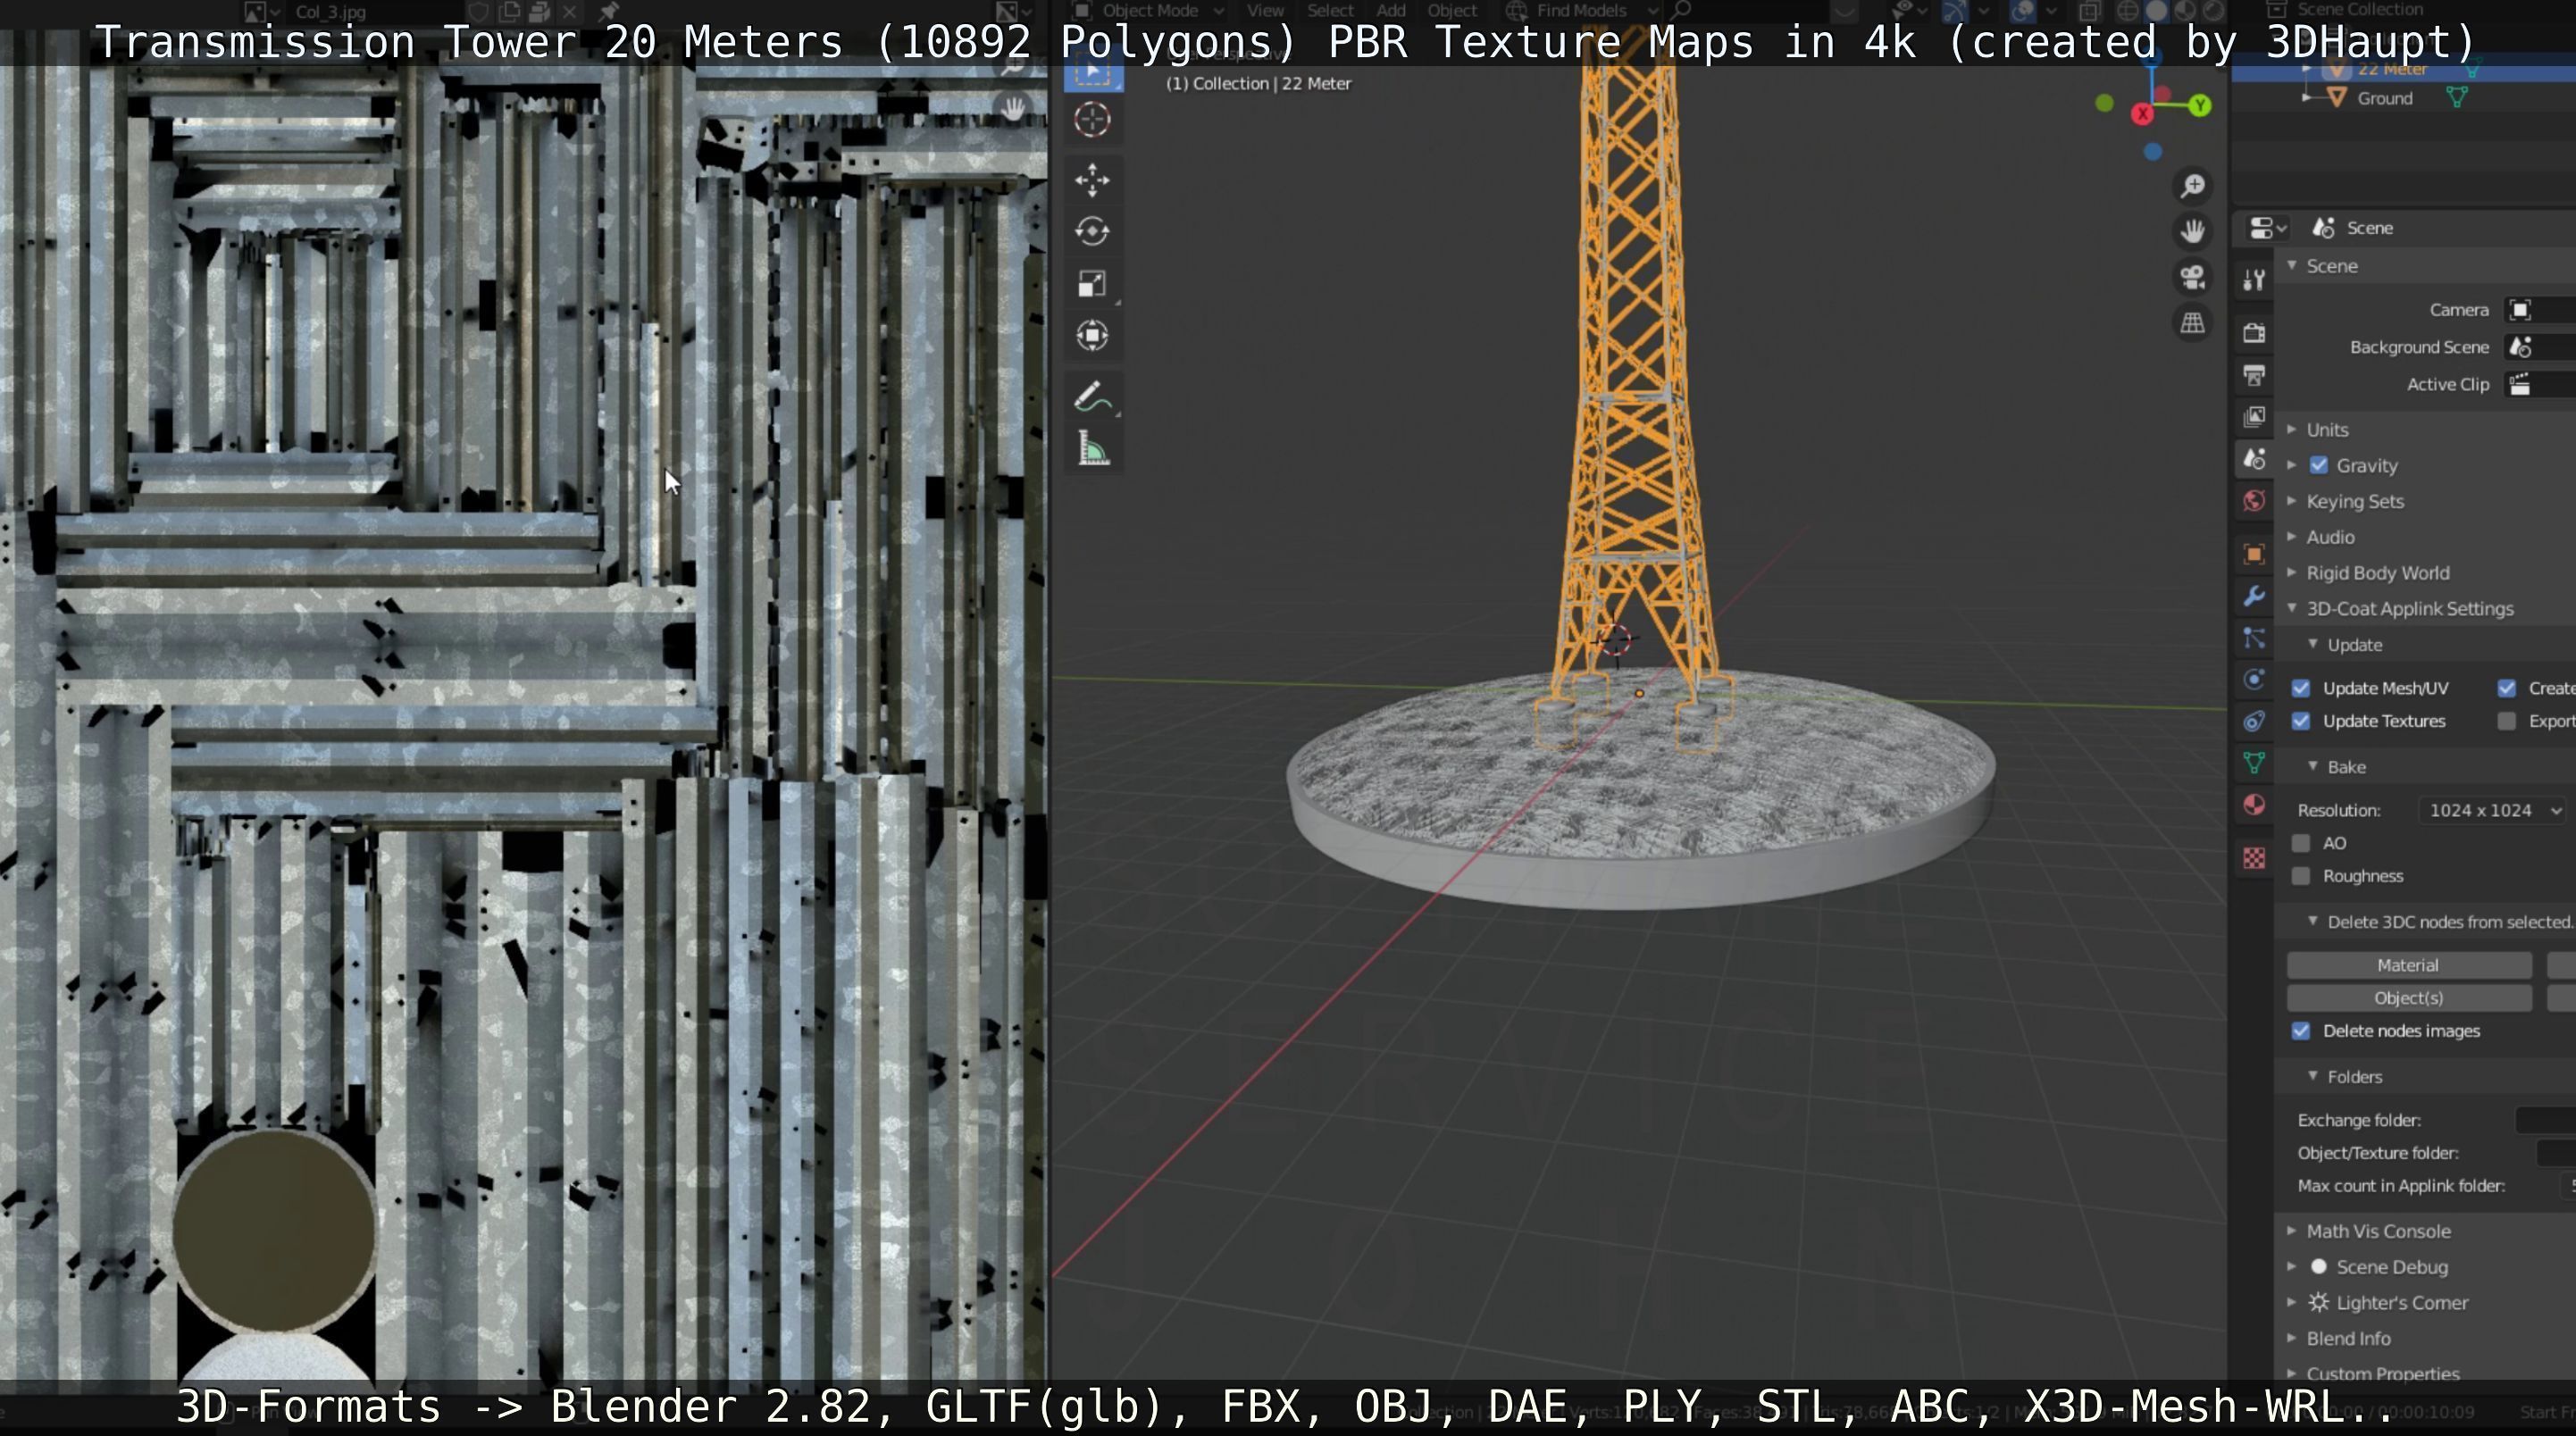Open the Object Mode selector

coord(1148,11)
